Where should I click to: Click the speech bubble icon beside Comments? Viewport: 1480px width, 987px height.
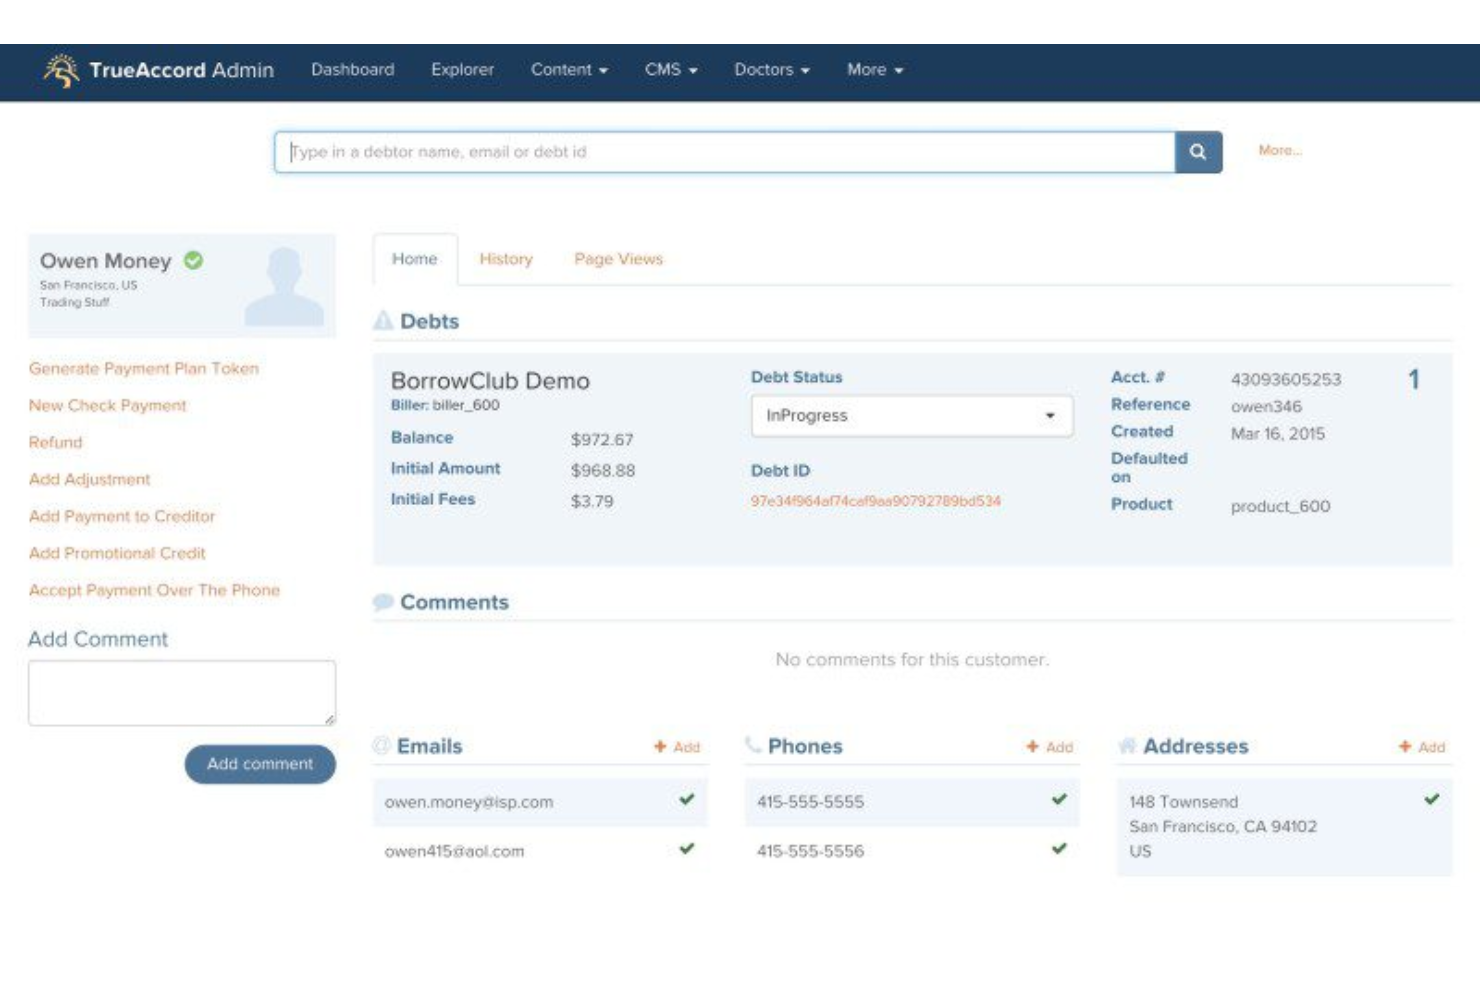383,602
